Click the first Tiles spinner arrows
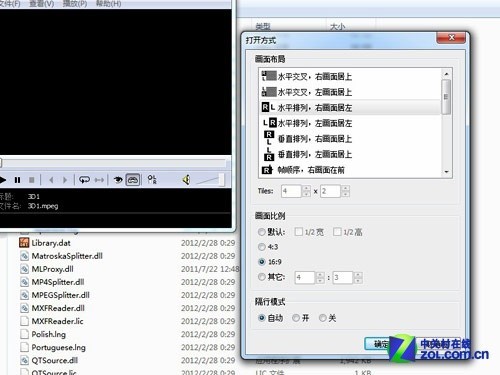Screen dimensions: 500x375 (306, 191)
